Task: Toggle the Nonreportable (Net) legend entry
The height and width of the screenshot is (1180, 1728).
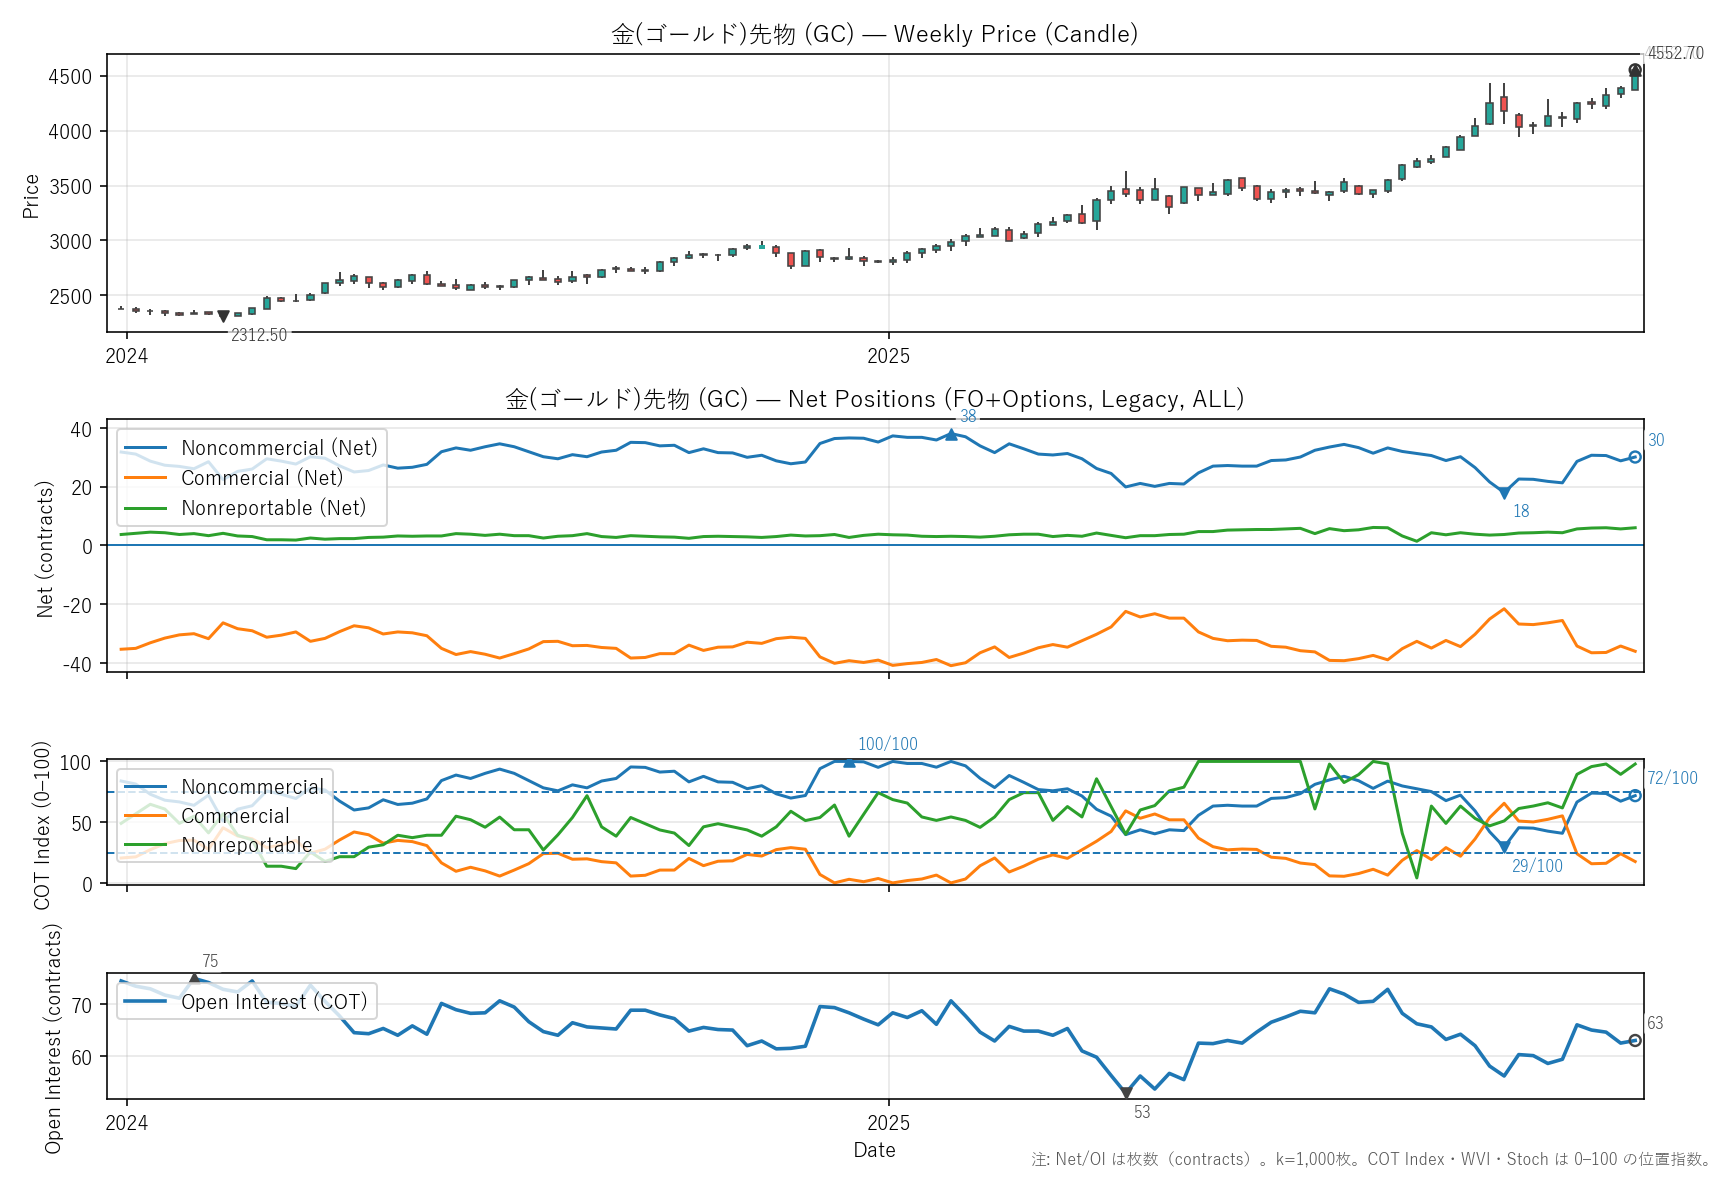Action: [x=273, y=508]
